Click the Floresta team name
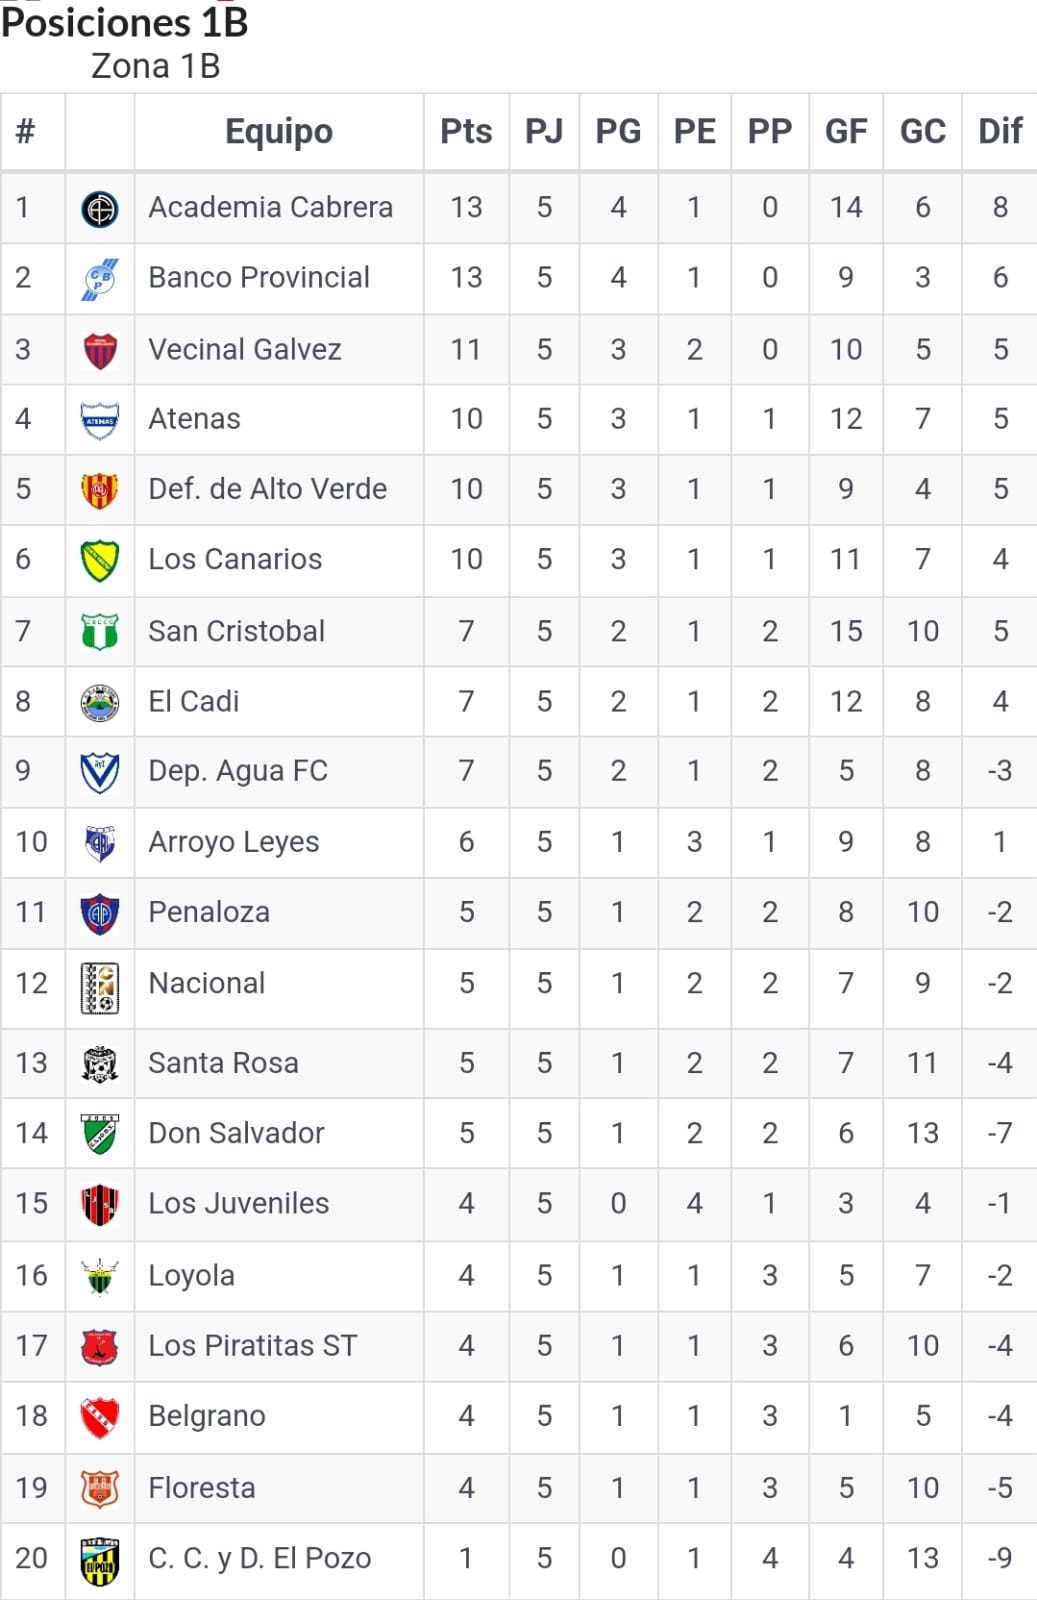1037x1600 pixels. pos(202,1488)
